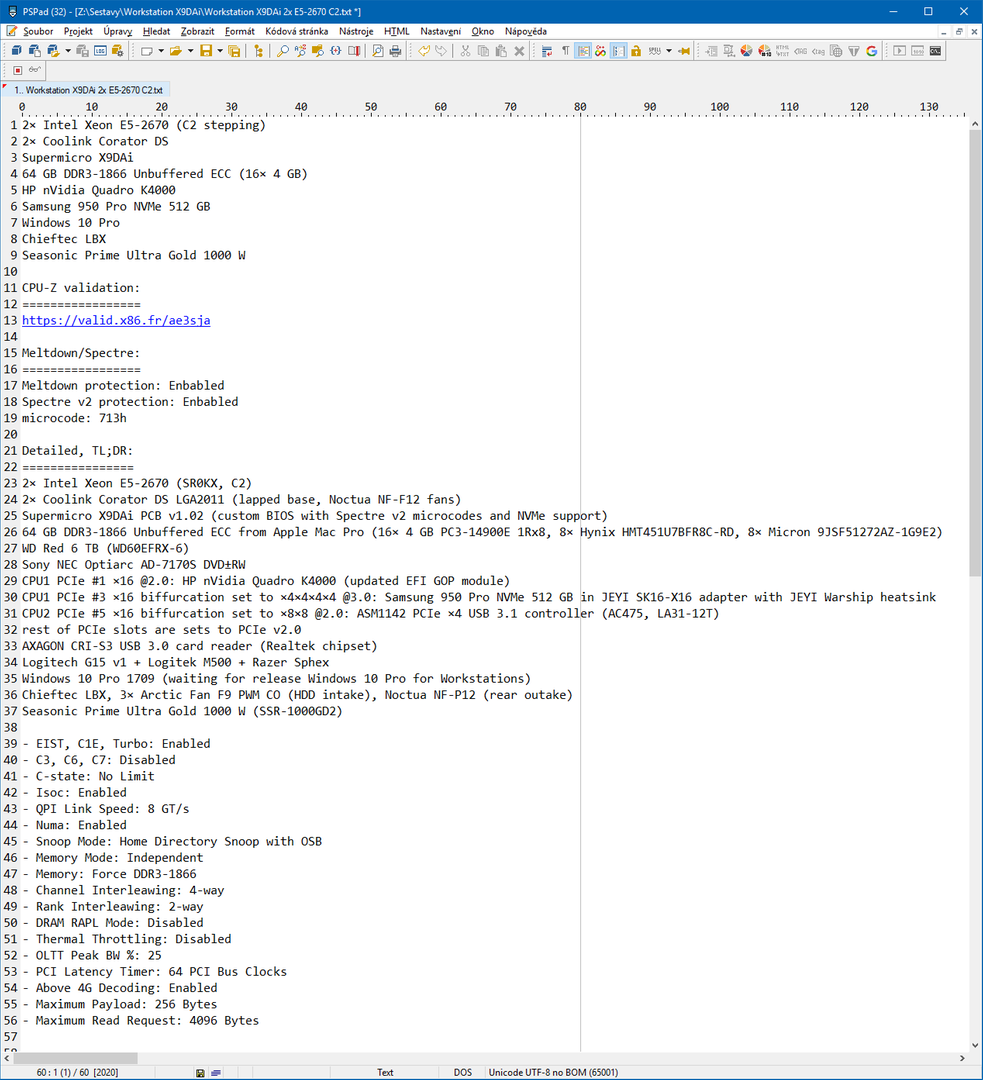The width and height of the screenshot is (983, 1080).
Task: Click the Find and replace icon
Action: coord(300,51)
